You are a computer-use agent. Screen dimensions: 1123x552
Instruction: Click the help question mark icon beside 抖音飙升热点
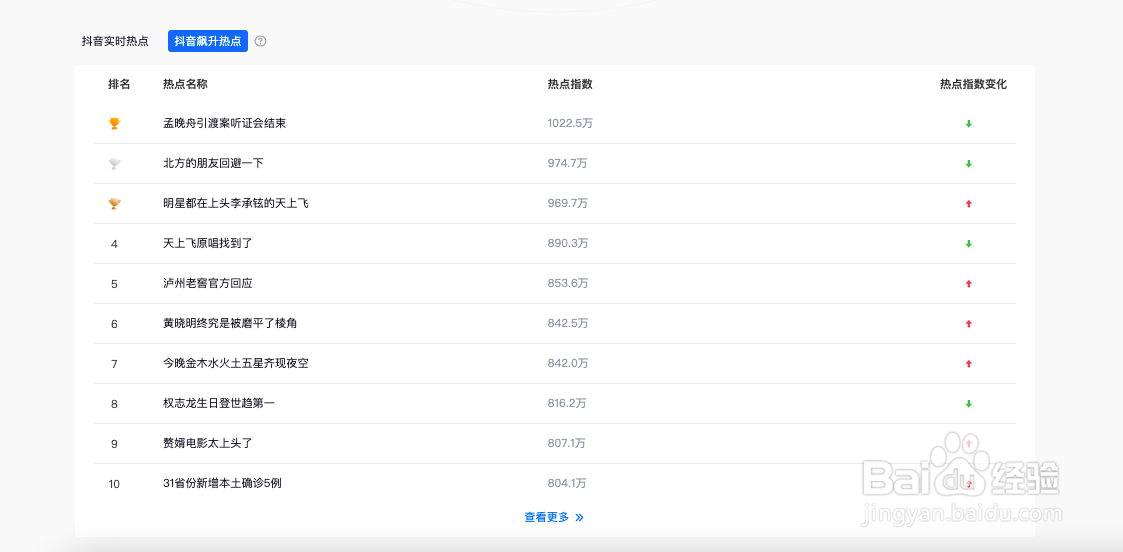(261, 41)
